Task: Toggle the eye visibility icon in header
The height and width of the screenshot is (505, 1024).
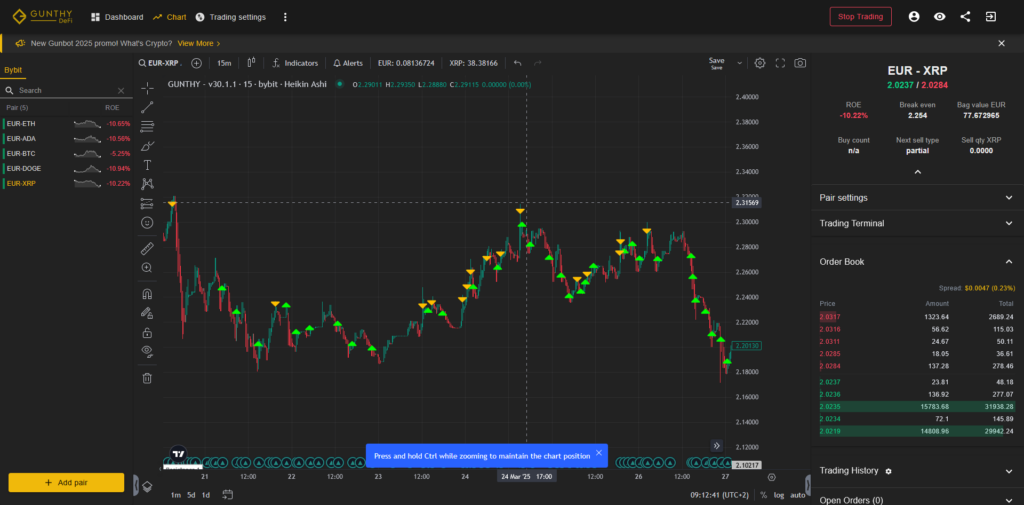Action: [939, 17]
